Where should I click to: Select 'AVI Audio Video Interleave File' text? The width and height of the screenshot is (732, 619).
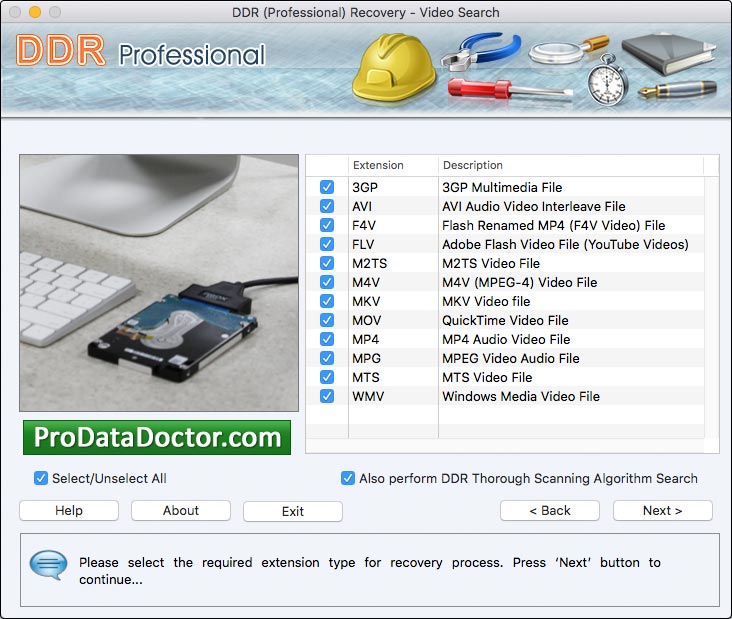point(534,206)
